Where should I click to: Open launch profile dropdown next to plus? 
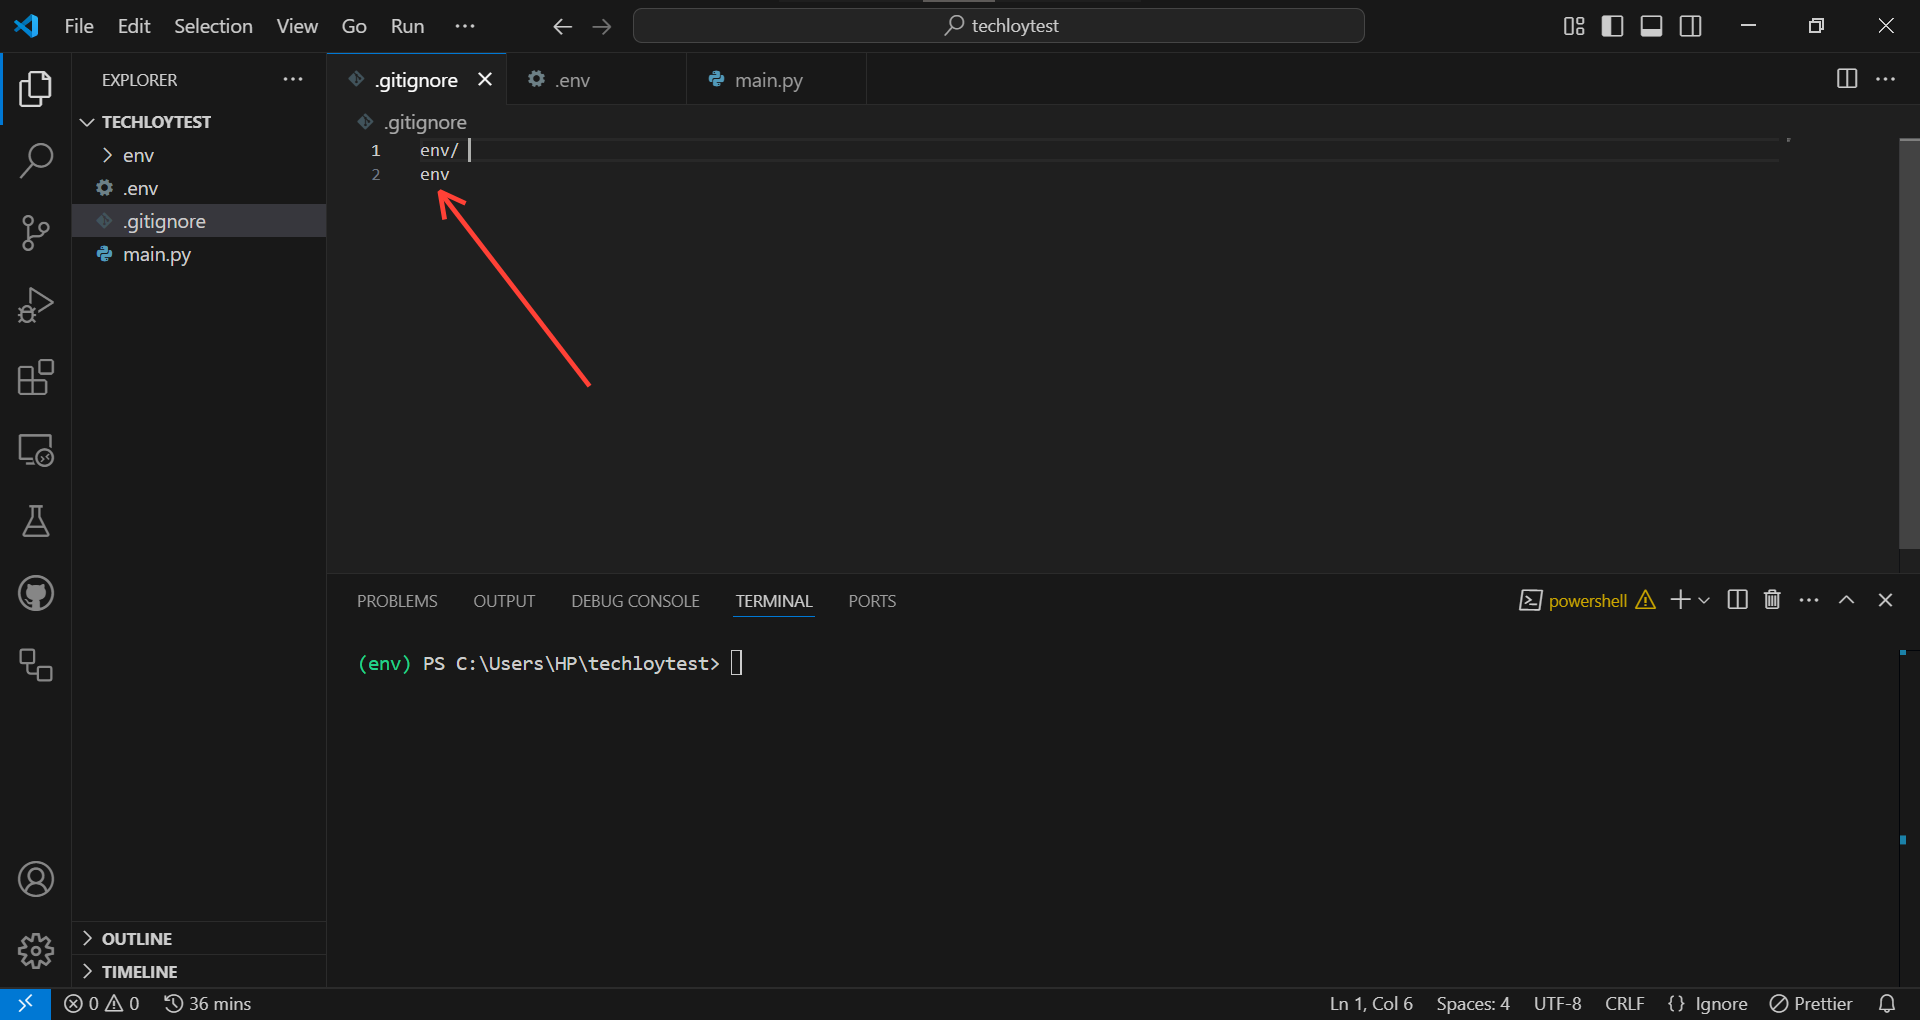1704,600
